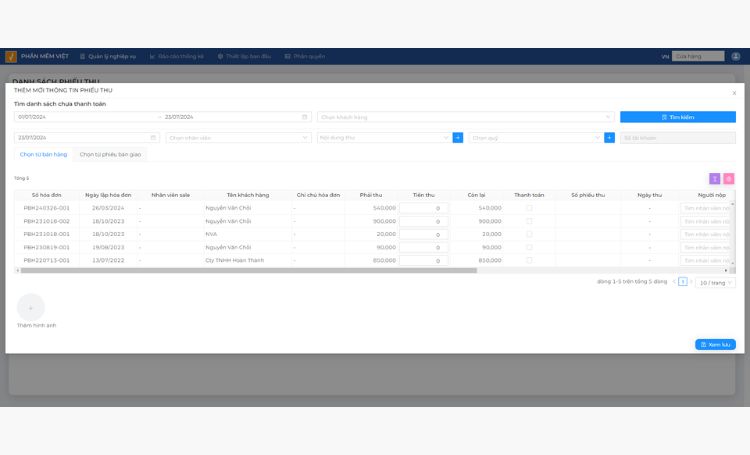Expand the 10 / trang page size selector
750x455 pixels.
coord(716,283)
